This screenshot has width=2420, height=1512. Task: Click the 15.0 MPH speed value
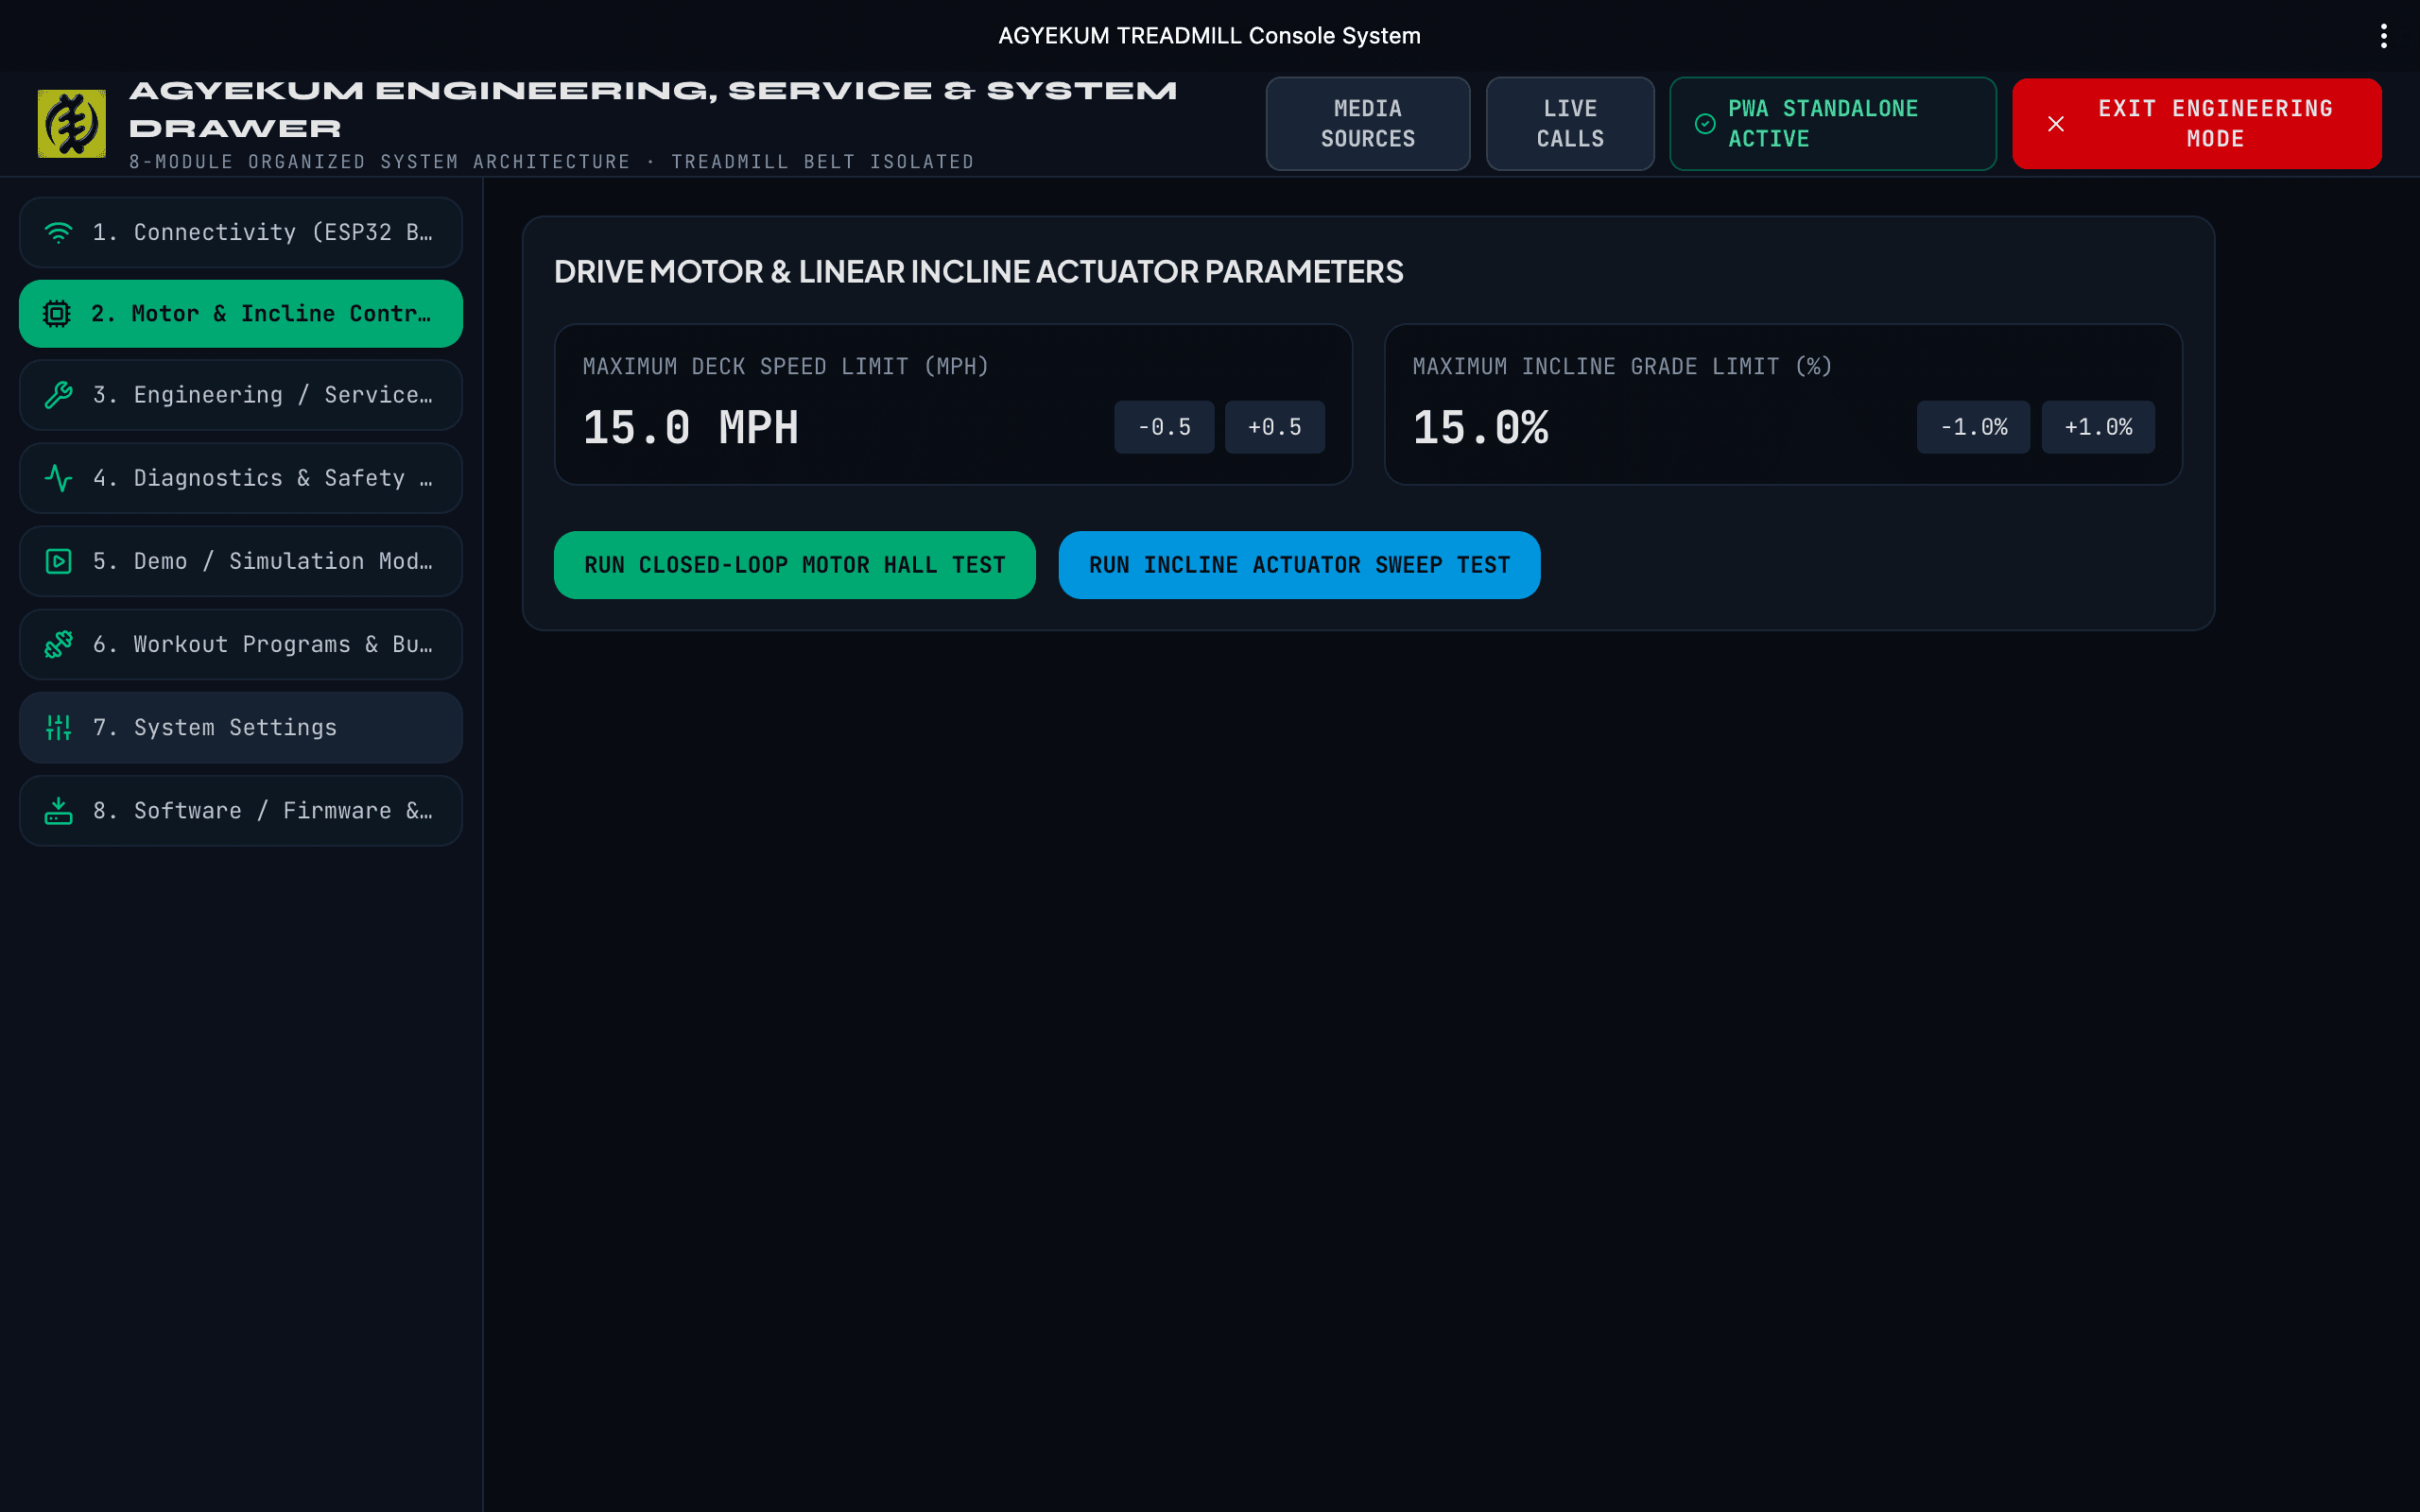tap(691, 428)
